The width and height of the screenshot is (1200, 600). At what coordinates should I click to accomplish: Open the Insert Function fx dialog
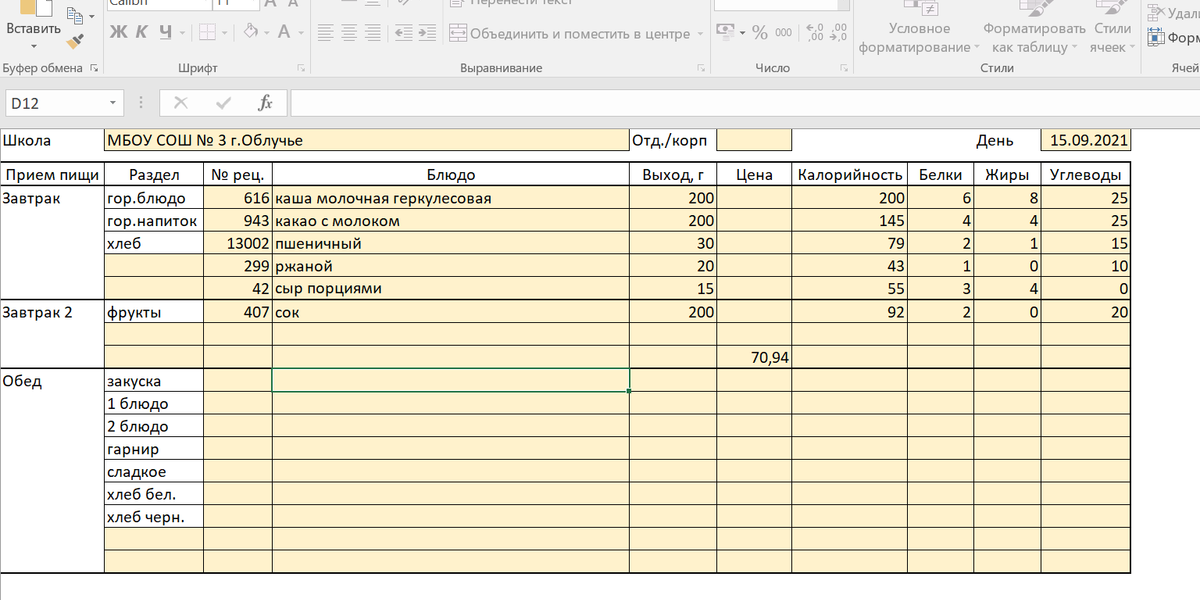click(265, 103)
